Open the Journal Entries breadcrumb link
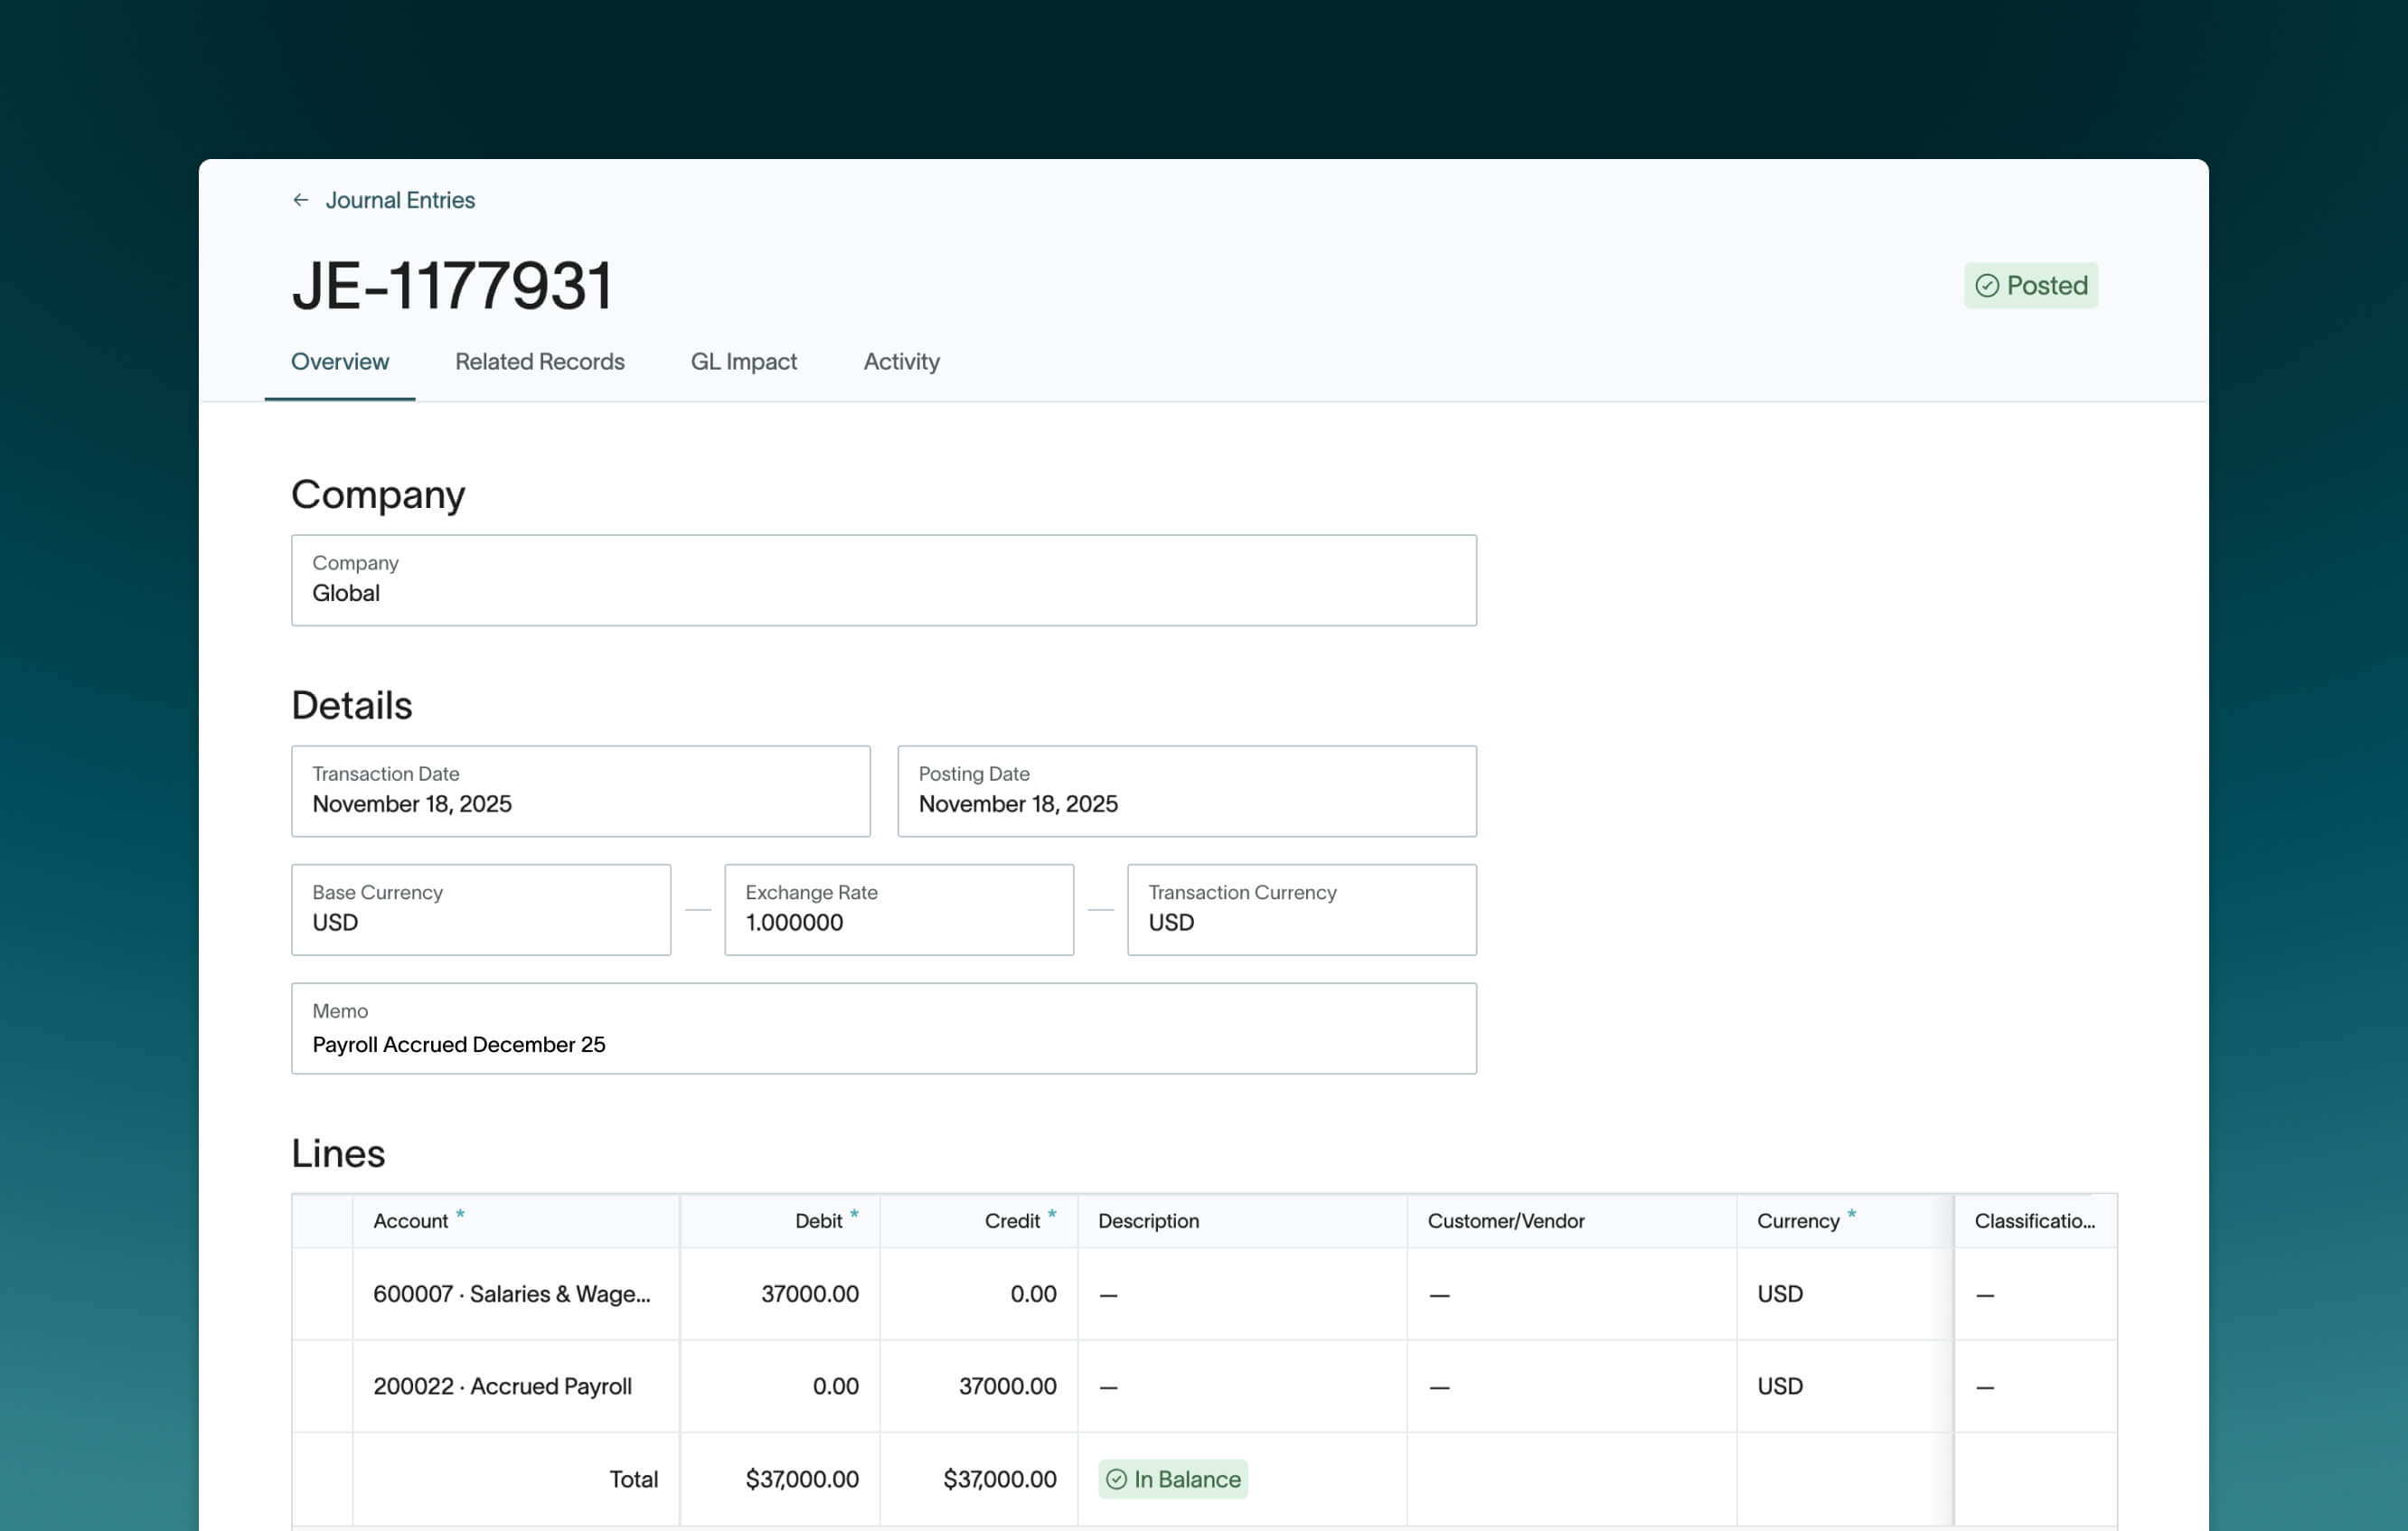The image size is (2408, 1531). click(400, 200)
